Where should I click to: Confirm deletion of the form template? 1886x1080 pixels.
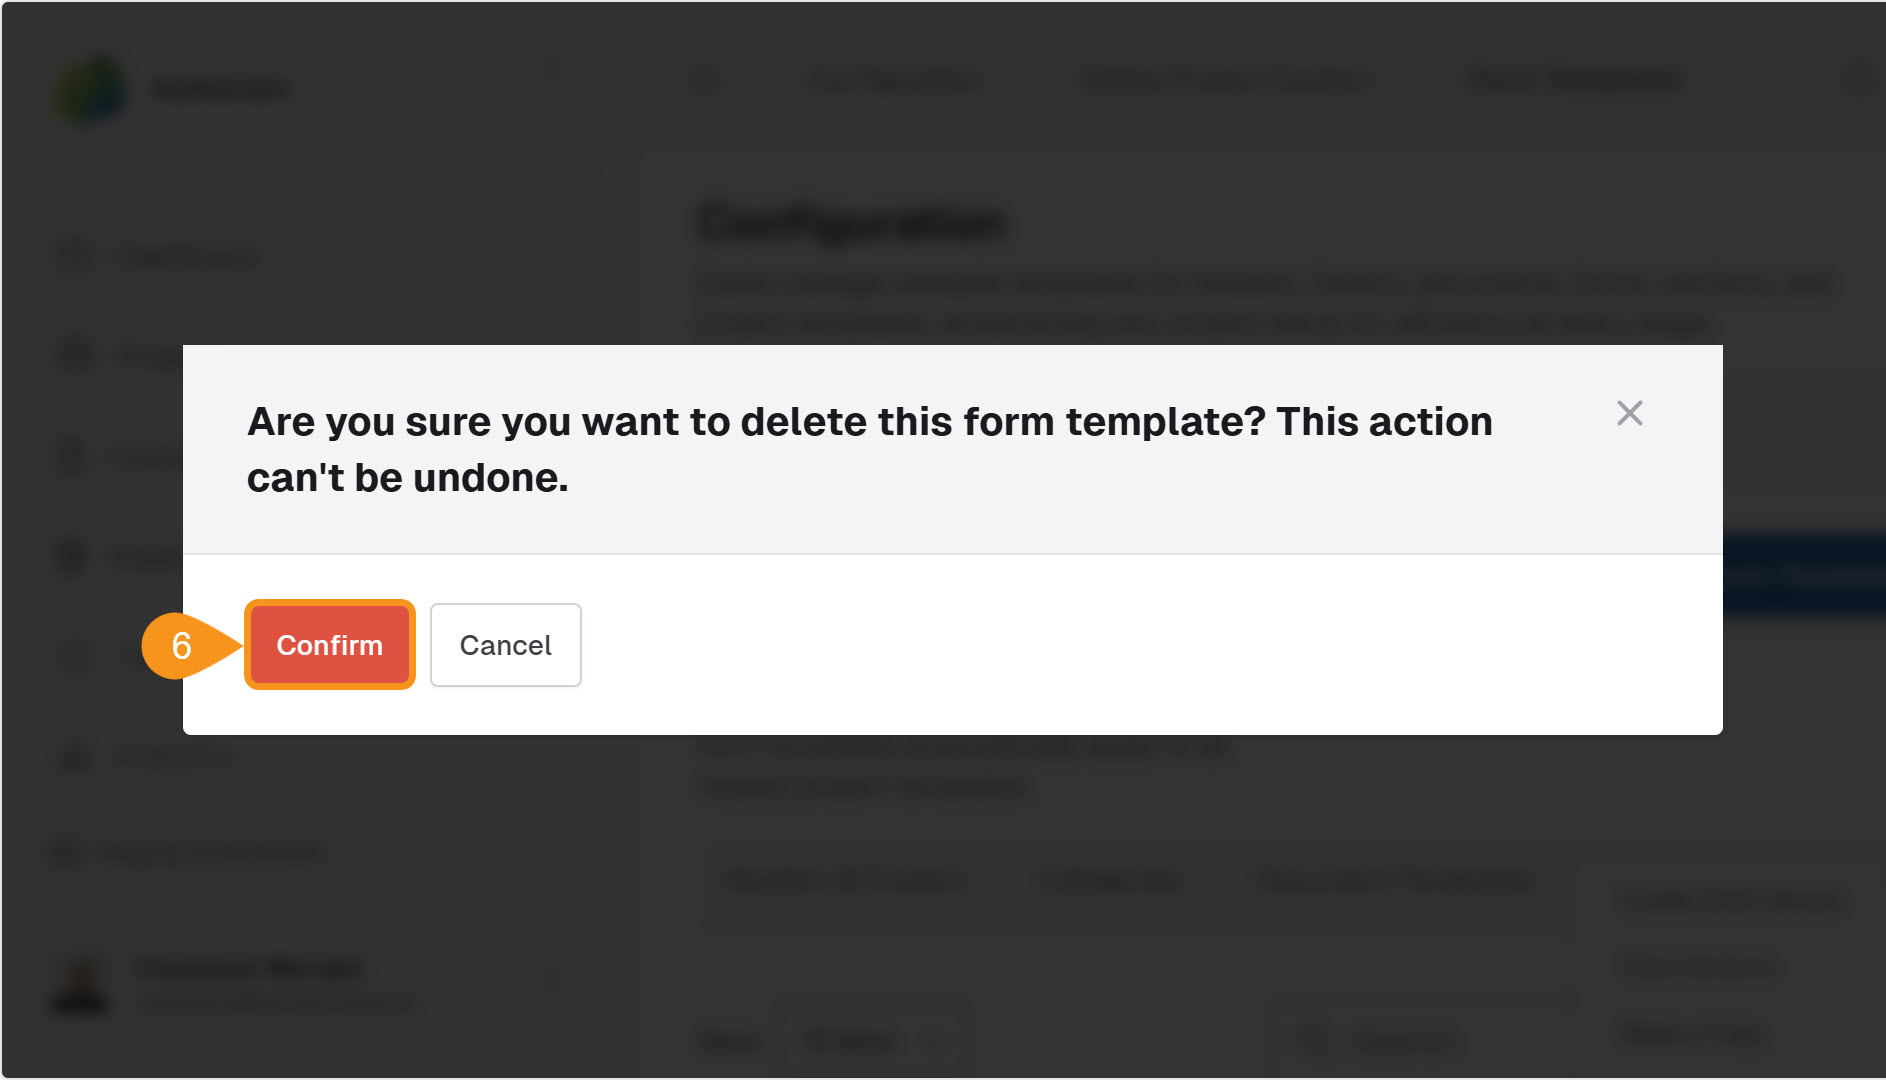pos(329,645)
